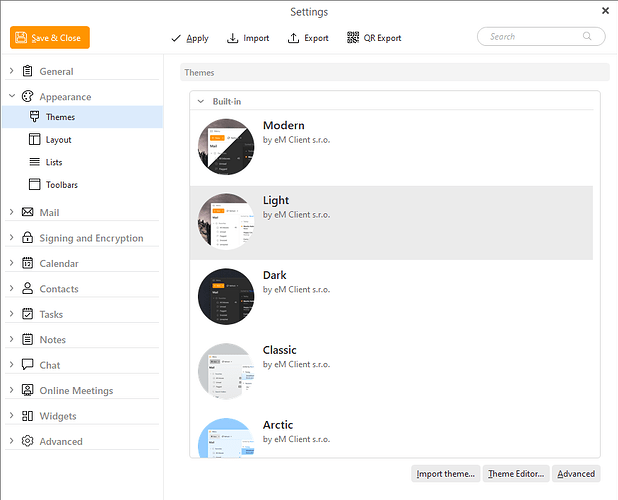This screenshot has width=618, height=500.
Task: Select the Classic theme thumbnail
Action: (x=226, y=371)
